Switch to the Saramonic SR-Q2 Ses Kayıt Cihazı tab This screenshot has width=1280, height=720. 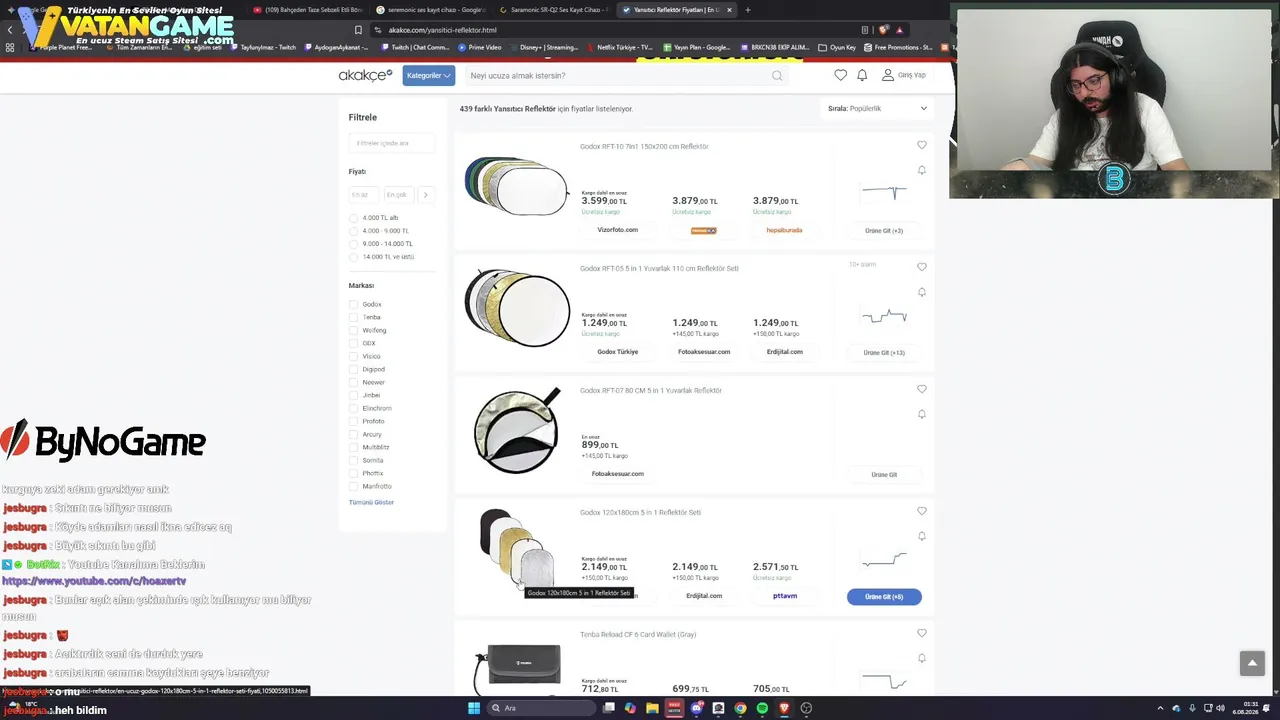(x=553, y=10)
